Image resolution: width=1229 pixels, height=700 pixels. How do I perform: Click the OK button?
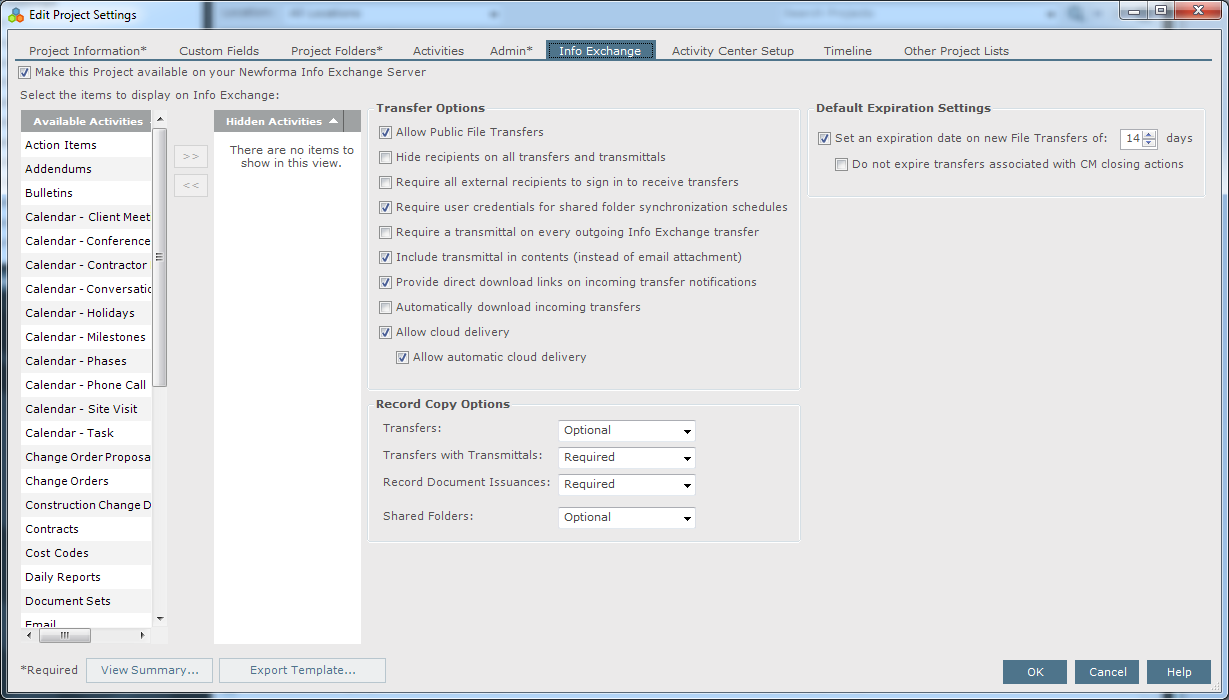pos(1035,672)
